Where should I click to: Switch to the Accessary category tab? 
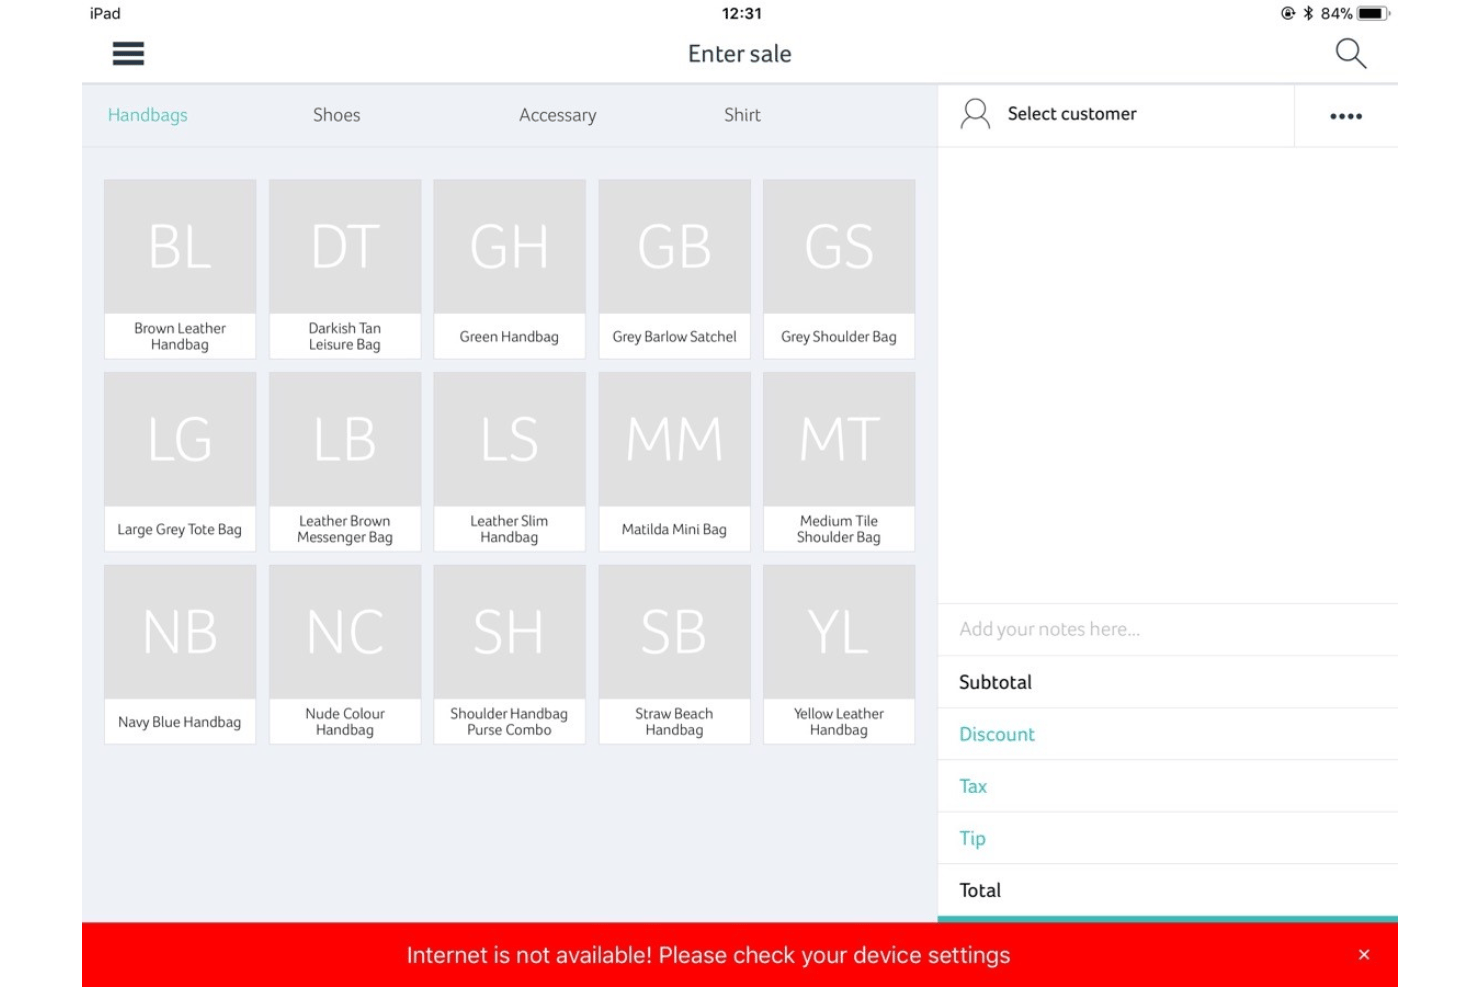(558, 115)
